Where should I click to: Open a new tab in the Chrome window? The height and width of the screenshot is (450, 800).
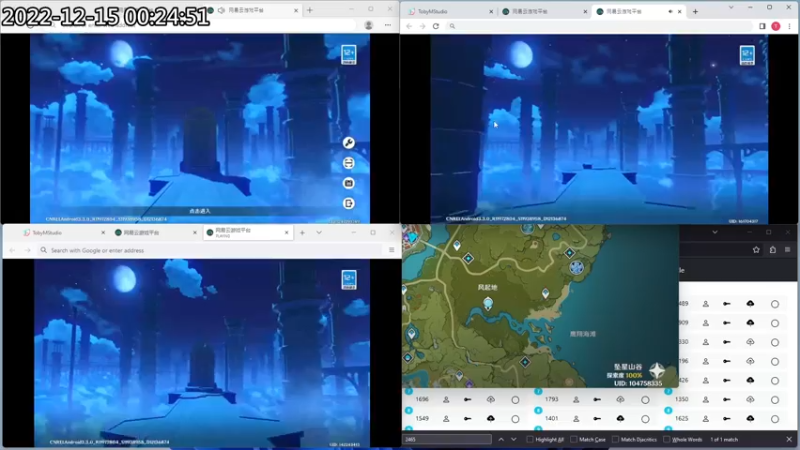click(x=695, y=11)
